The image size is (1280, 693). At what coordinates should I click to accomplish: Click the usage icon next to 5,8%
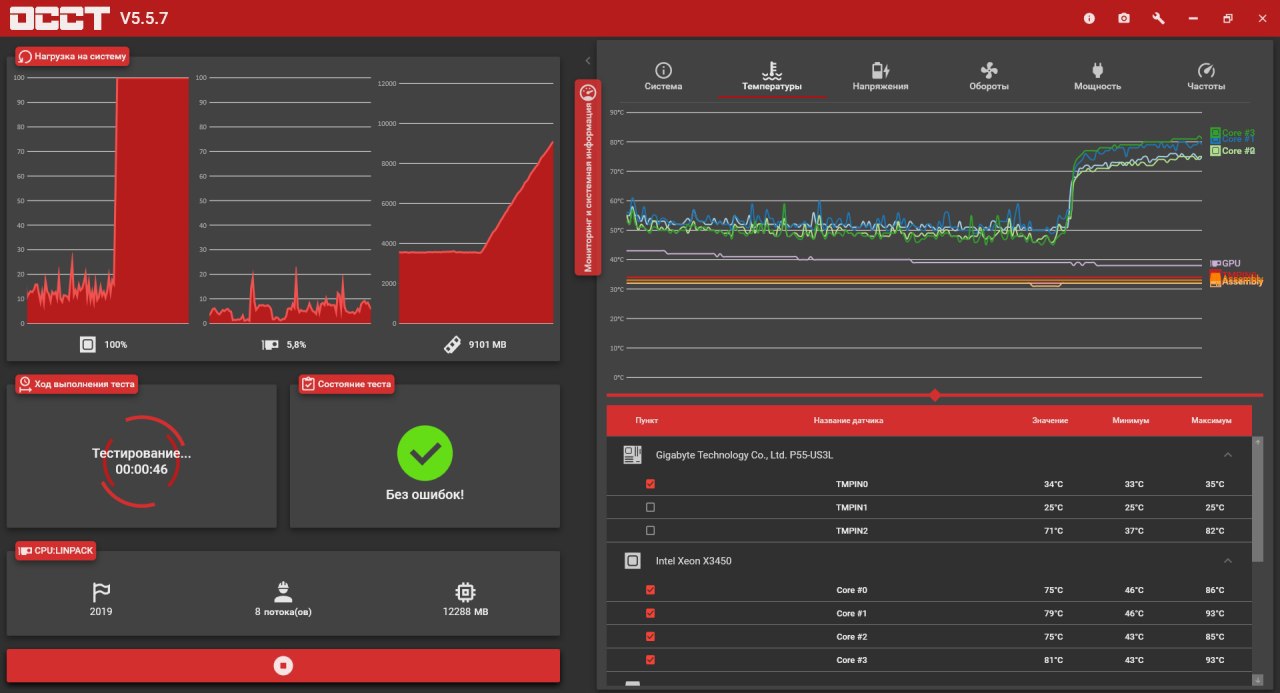click(x=270, y=344)
